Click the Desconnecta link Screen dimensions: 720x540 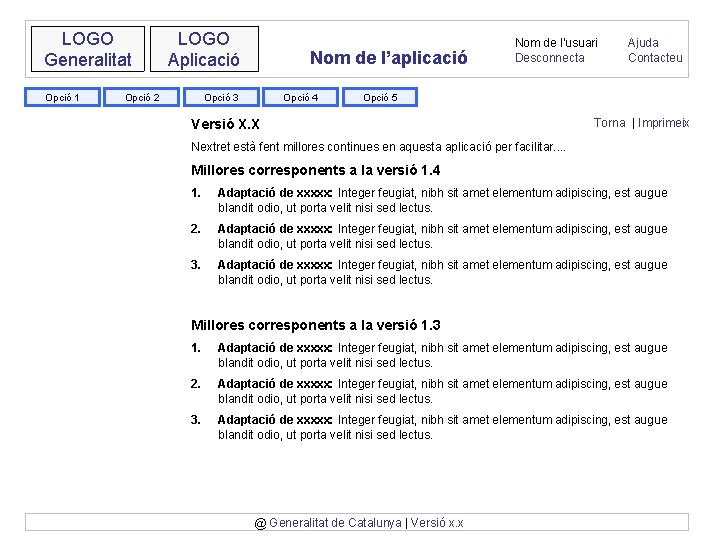point(550,58)
